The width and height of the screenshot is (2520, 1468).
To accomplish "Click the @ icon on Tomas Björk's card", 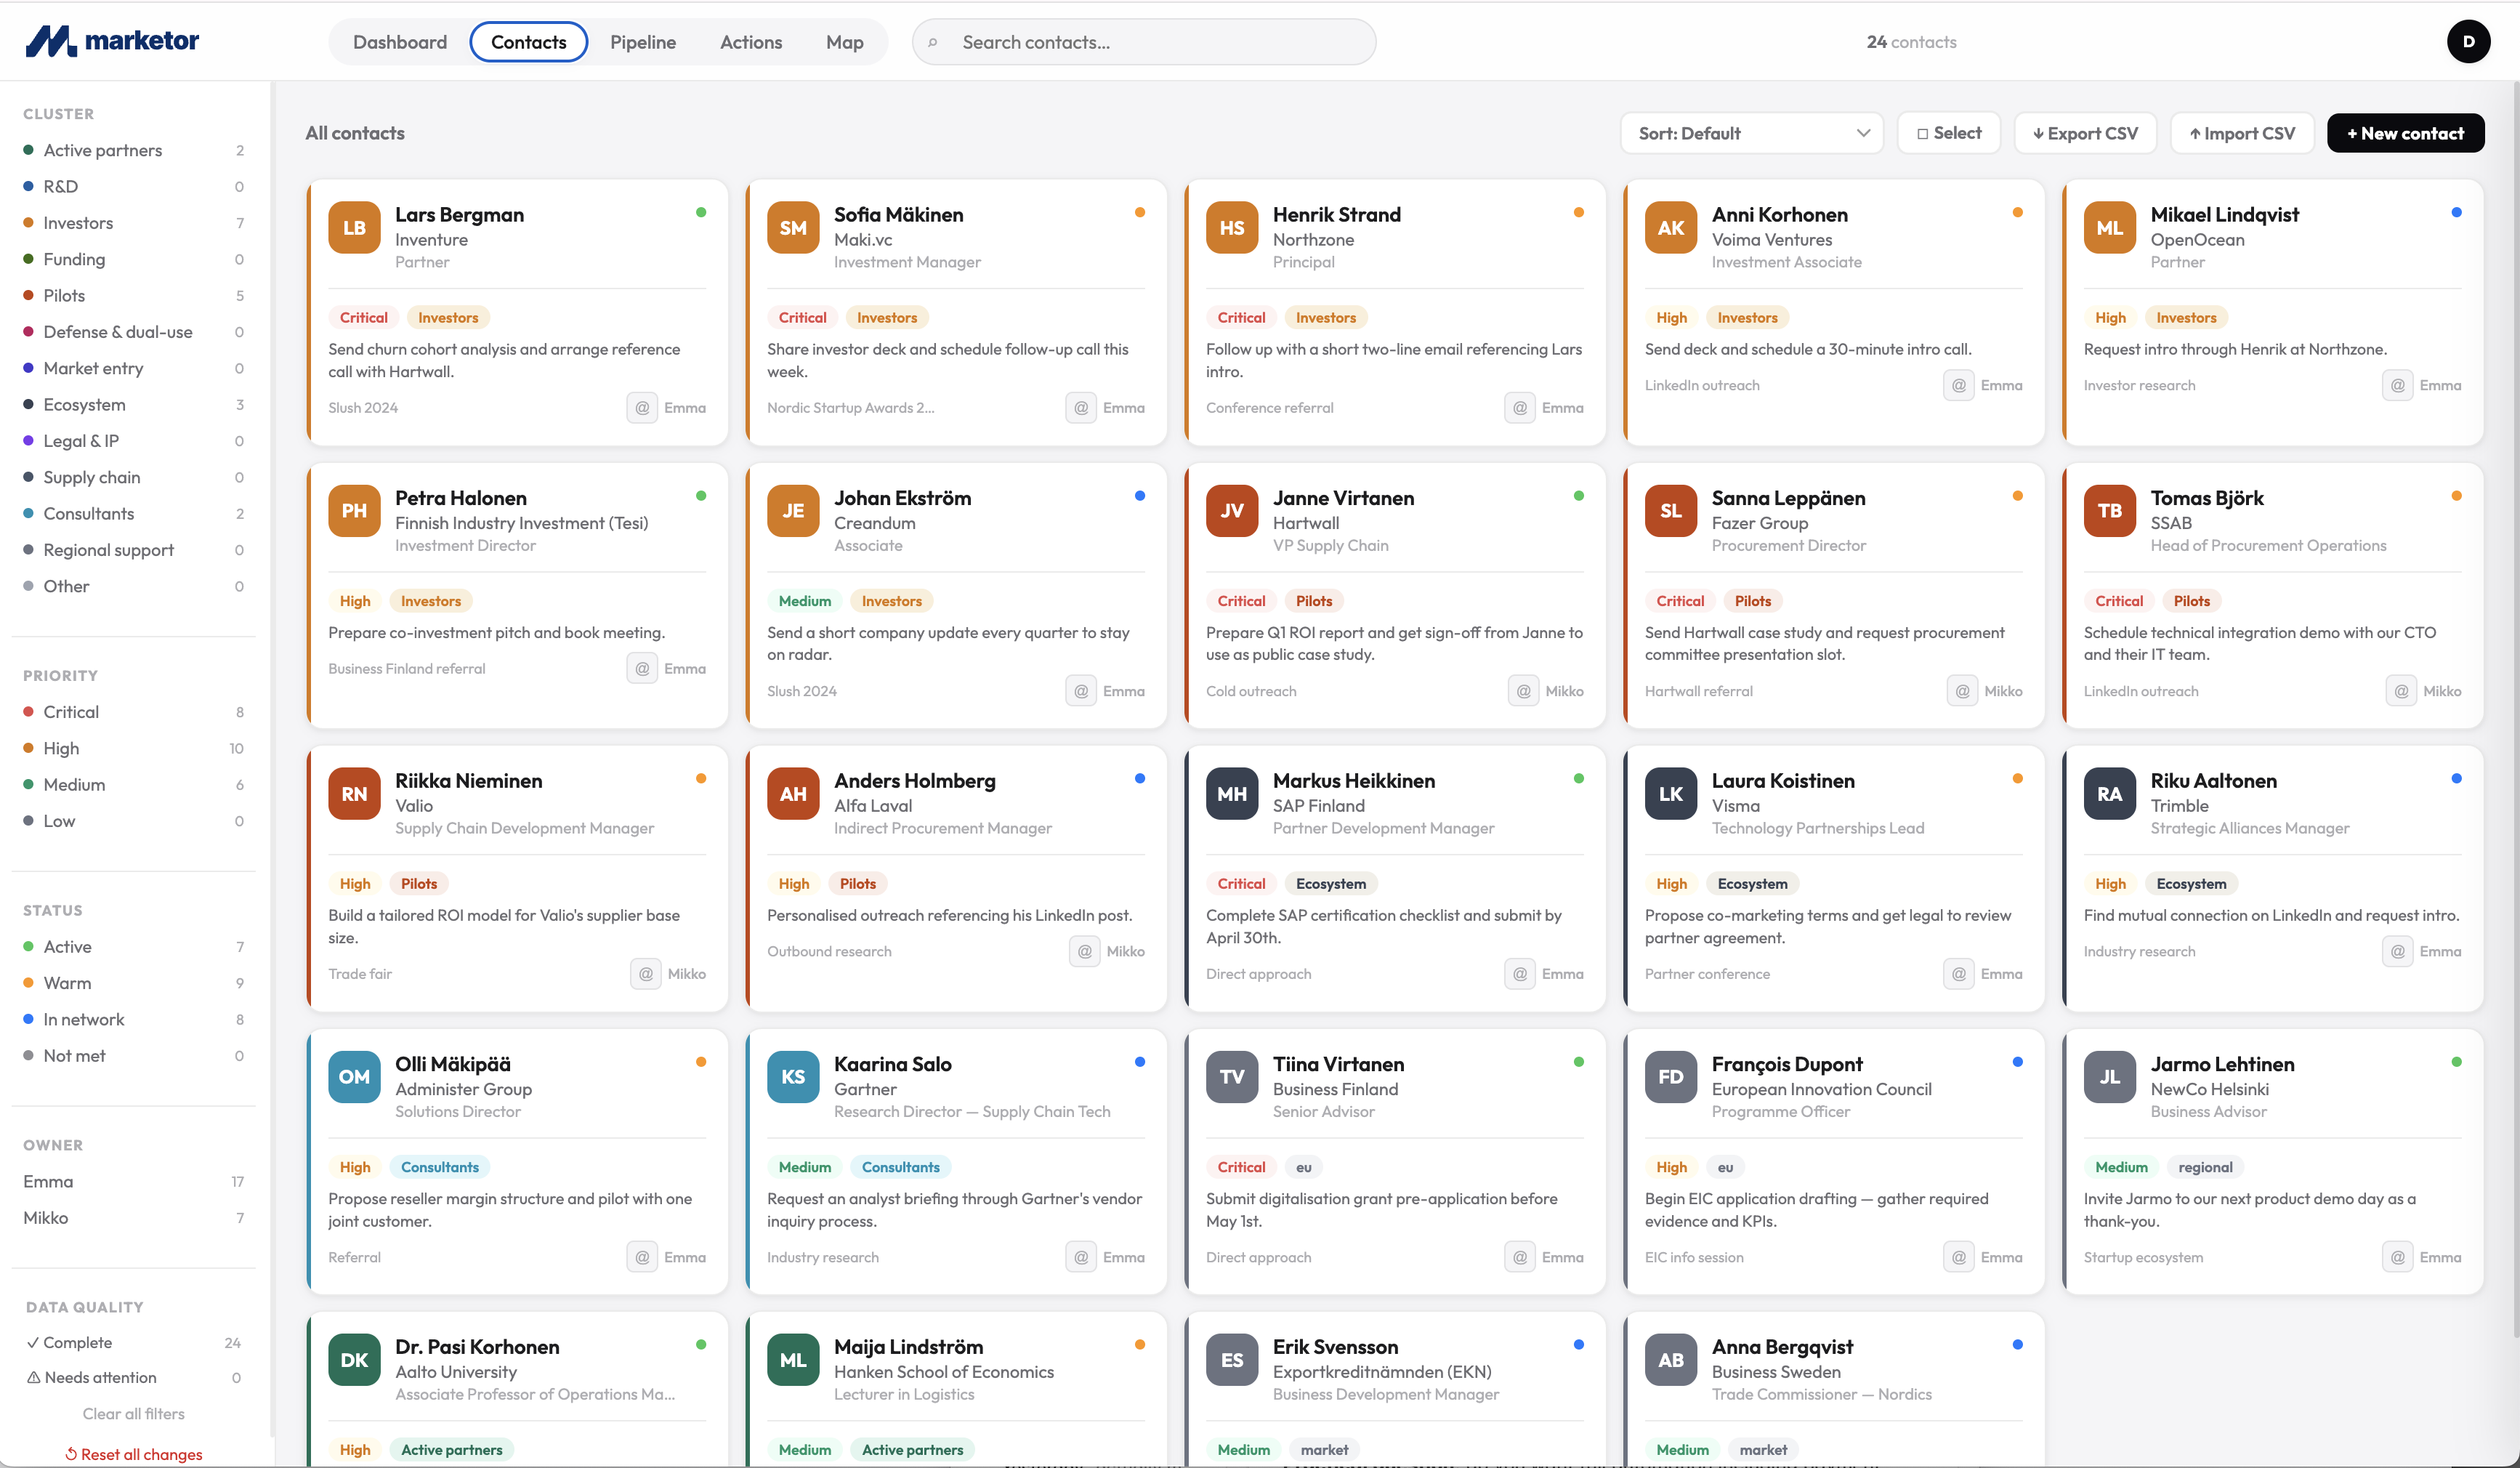I will (x=2401, y=691).
